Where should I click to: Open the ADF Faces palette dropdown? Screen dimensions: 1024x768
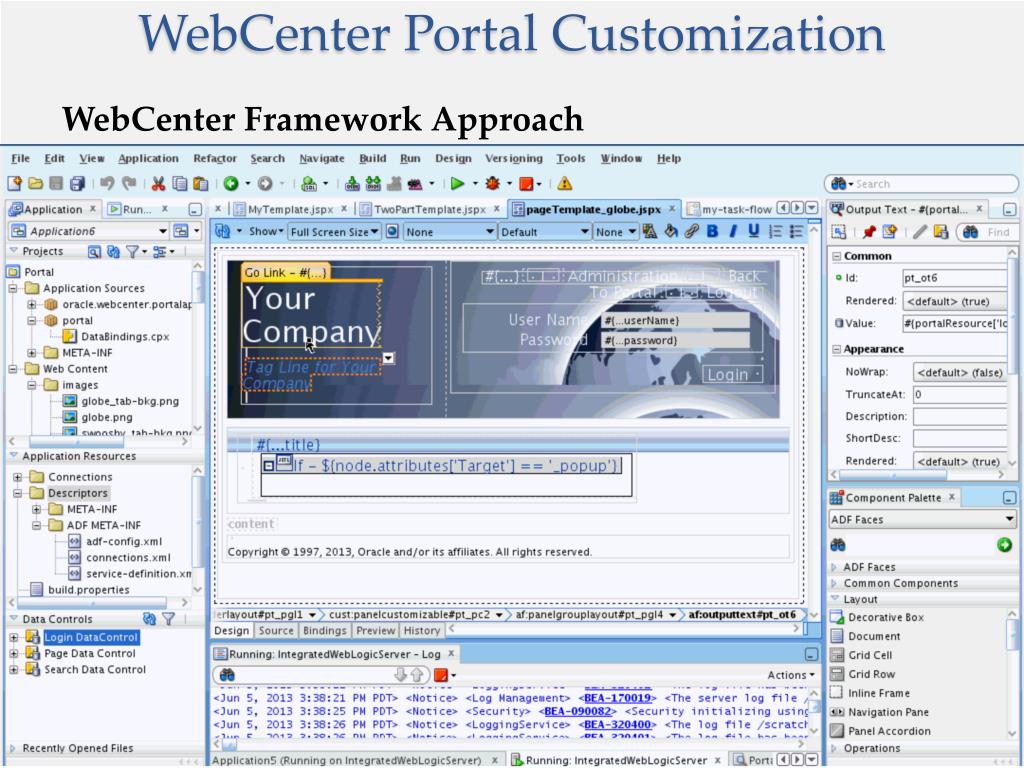(x=923, y=519)
